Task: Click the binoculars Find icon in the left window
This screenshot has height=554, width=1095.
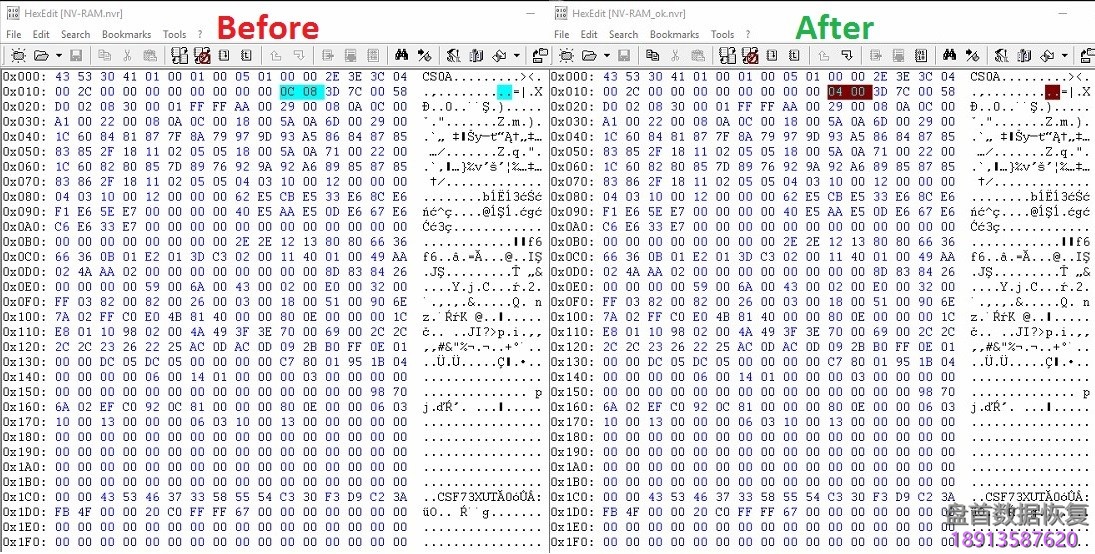Action: 401,56
